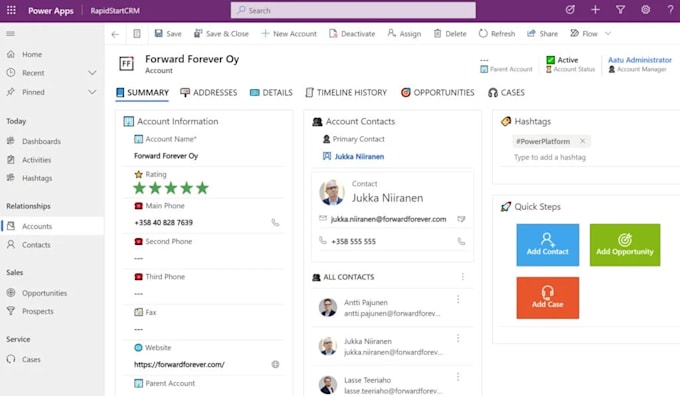Click Assign in the command bar

point(404,34)
